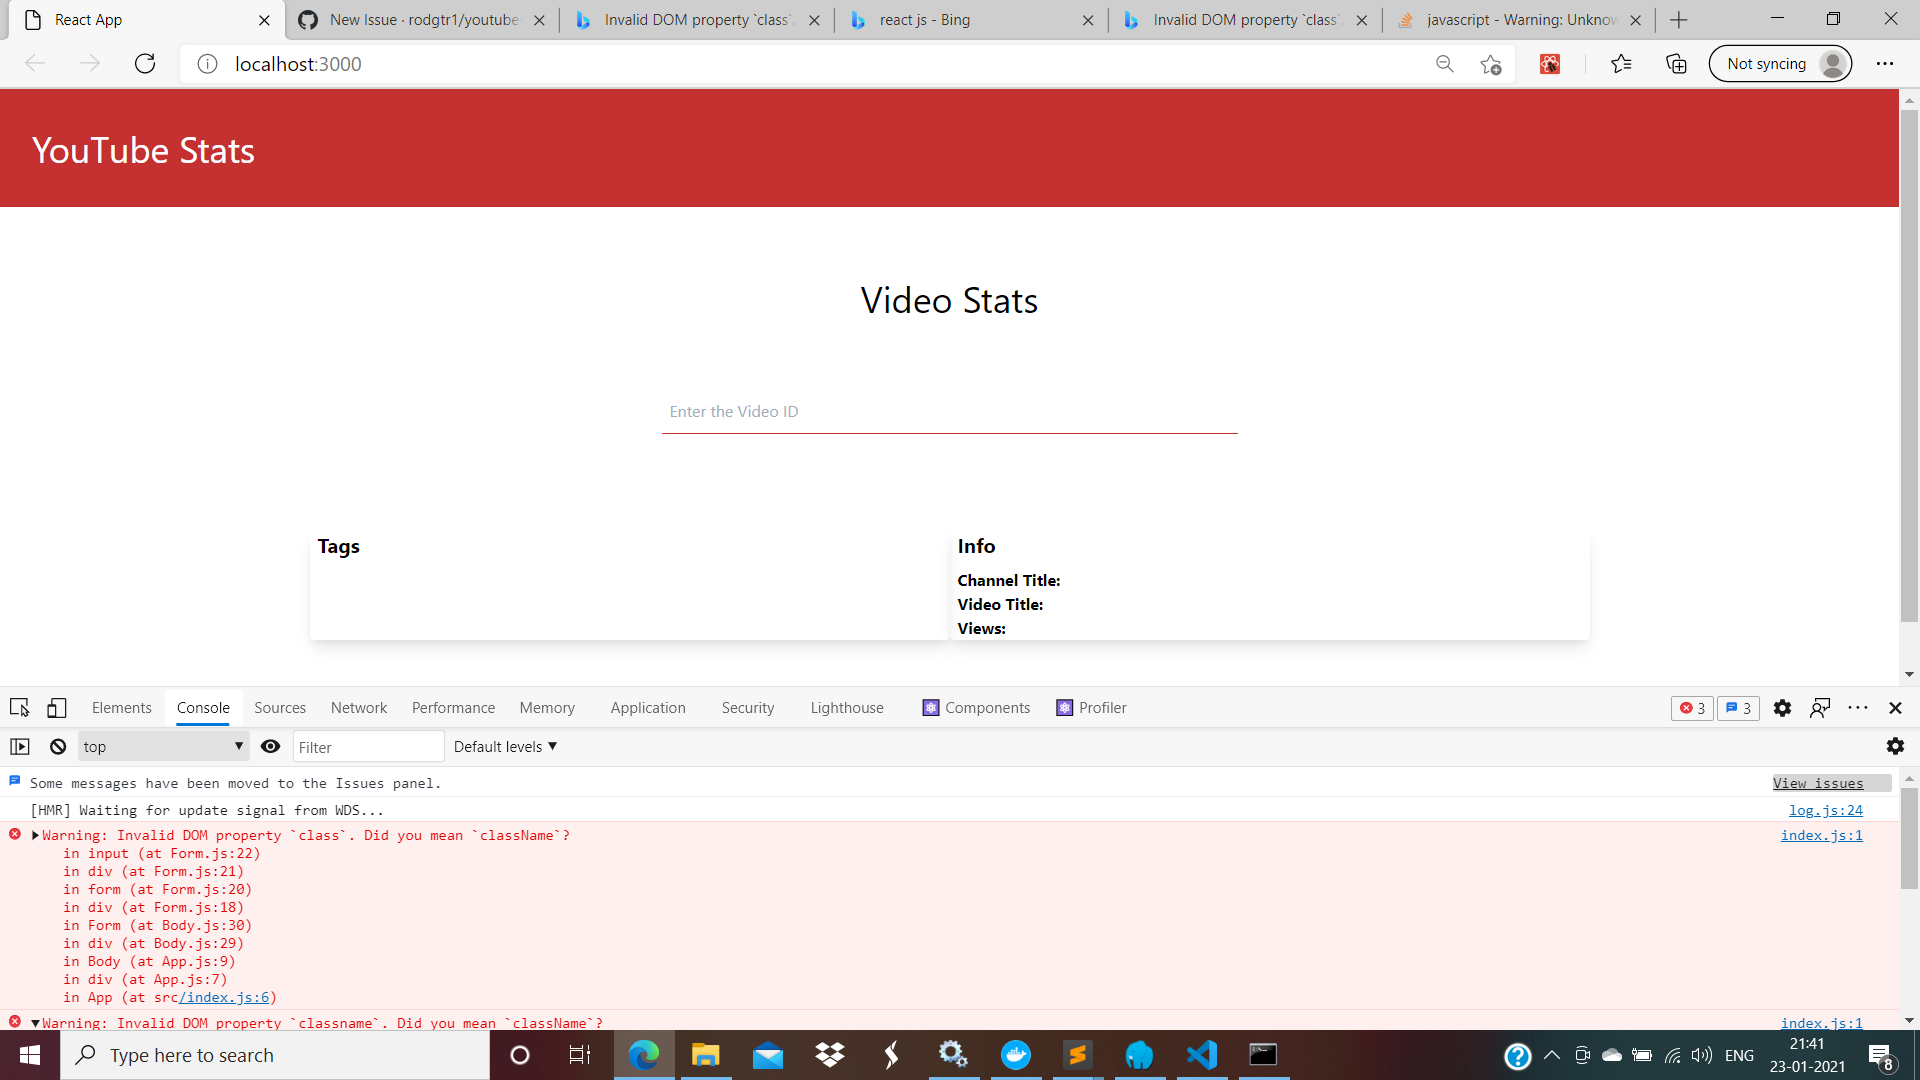Image resolution: width=1920 pixels, height=1080 pixels.
Task: Click the Enter the Video ID field
Action: tap(949, 412)
